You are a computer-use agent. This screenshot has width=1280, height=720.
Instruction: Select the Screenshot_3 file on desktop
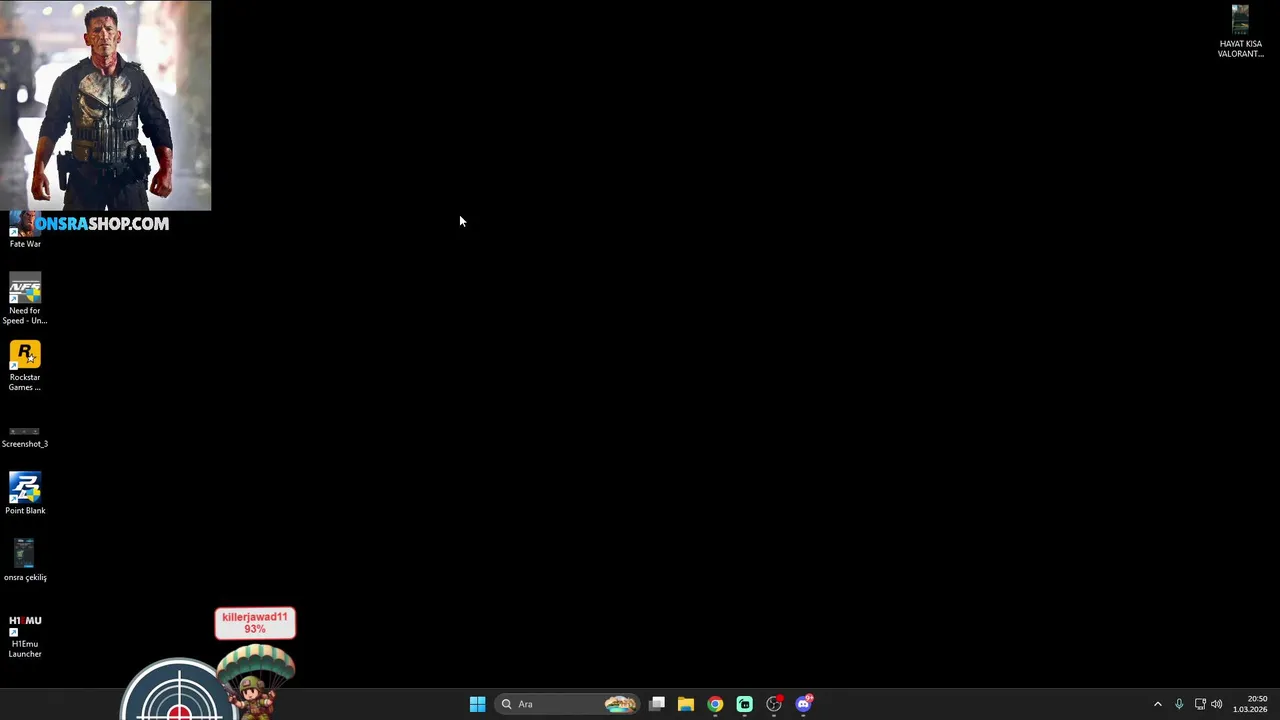coord(25,437)
